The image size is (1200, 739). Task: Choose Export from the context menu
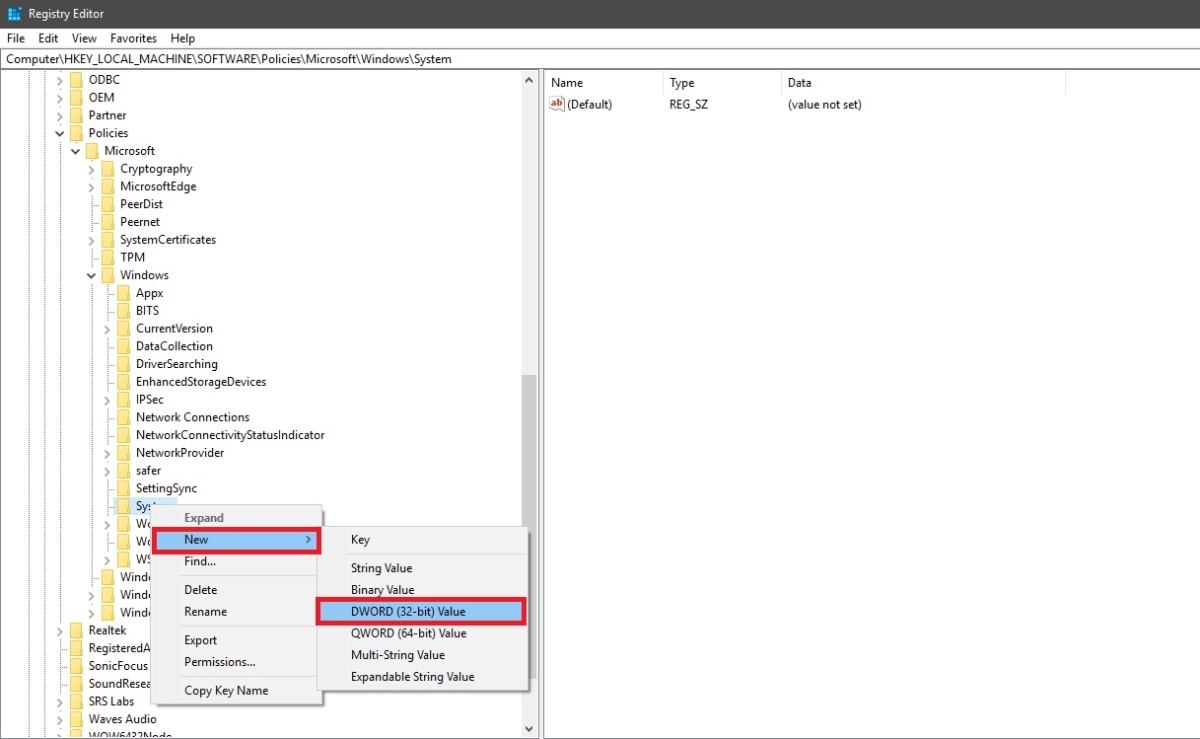[200, 639]
